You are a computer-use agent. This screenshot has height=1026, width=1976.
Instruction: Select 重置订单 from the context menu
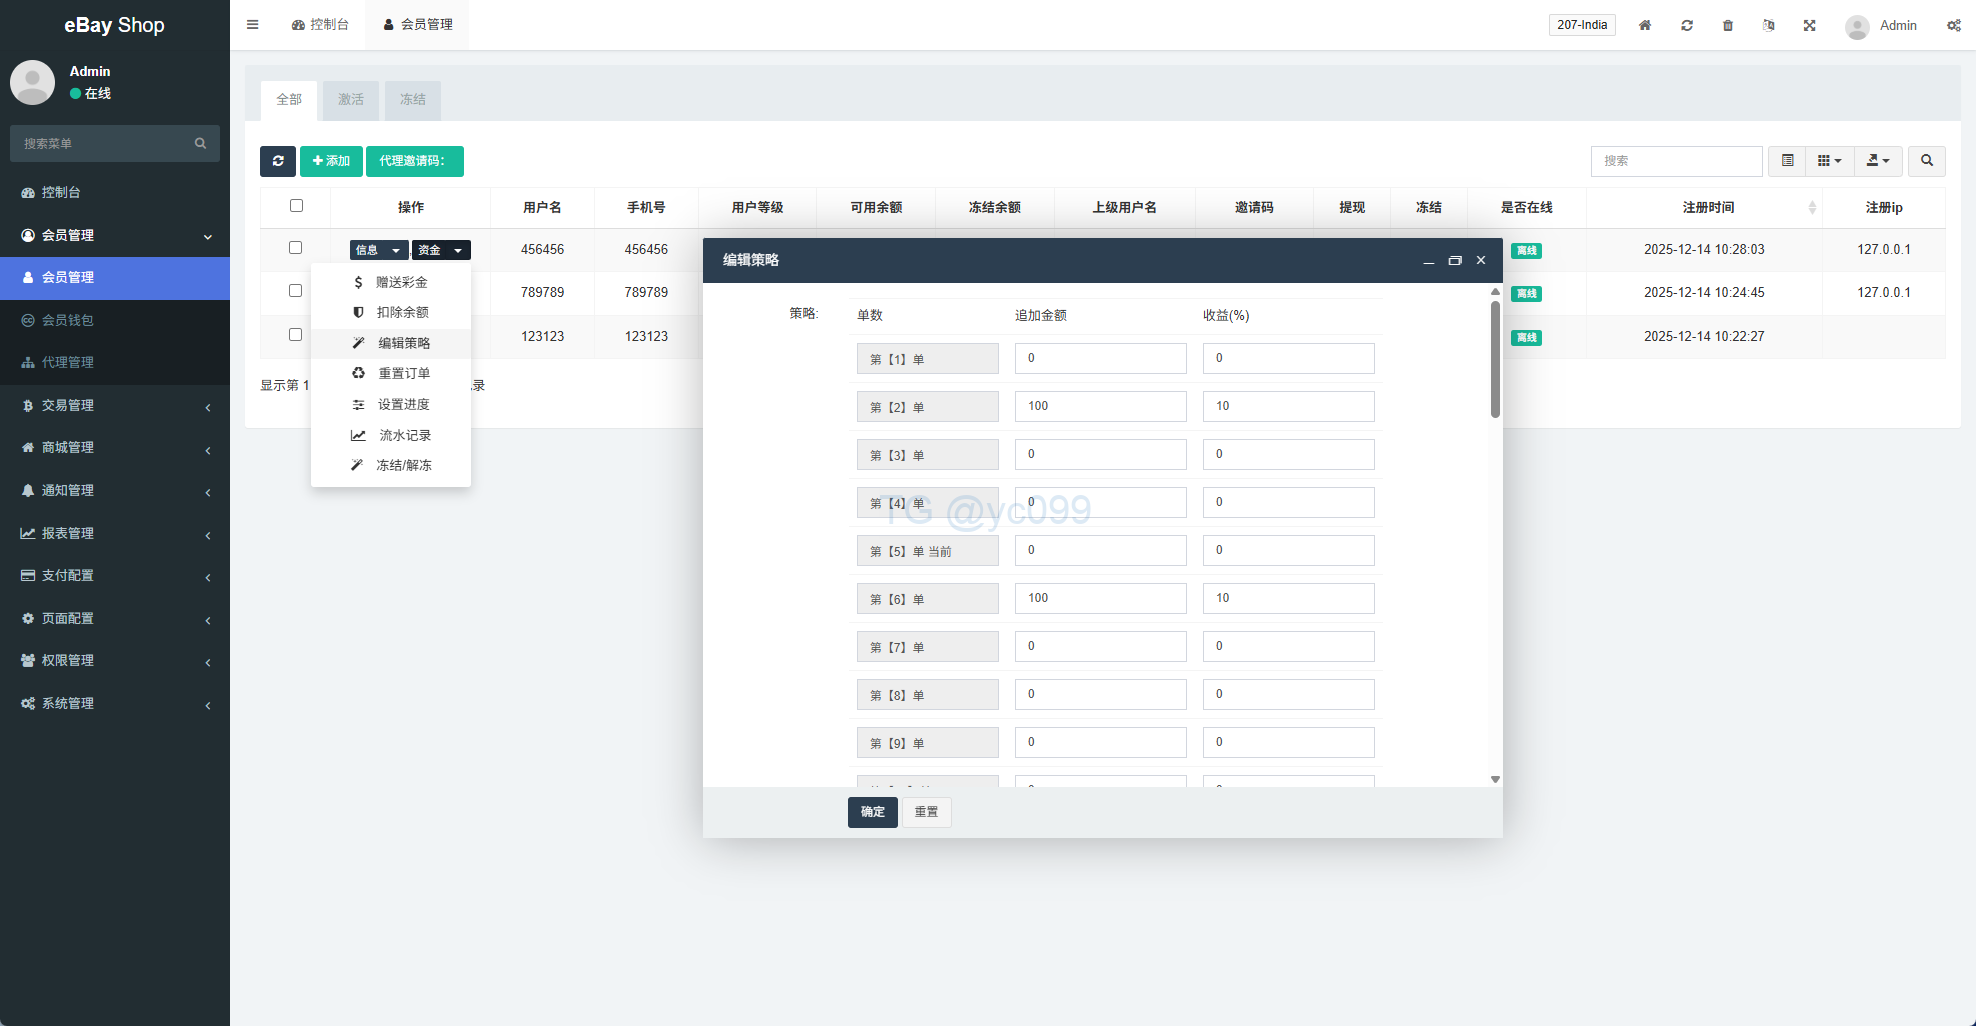coord(403,373)
